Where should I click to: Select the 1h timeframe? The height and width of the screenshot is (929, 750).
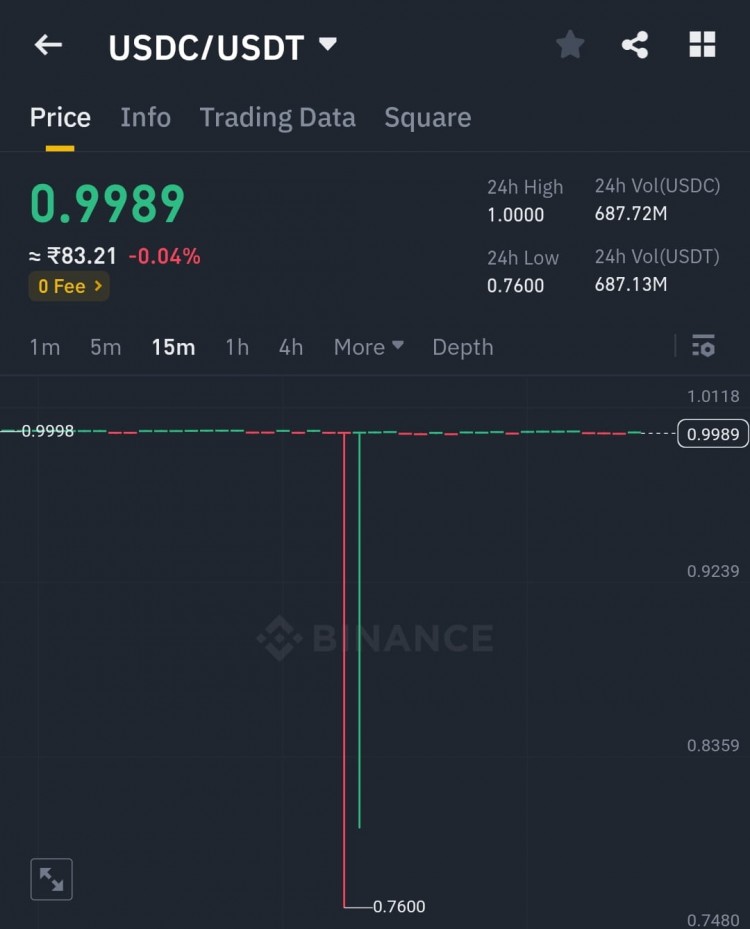pos(237,347)
